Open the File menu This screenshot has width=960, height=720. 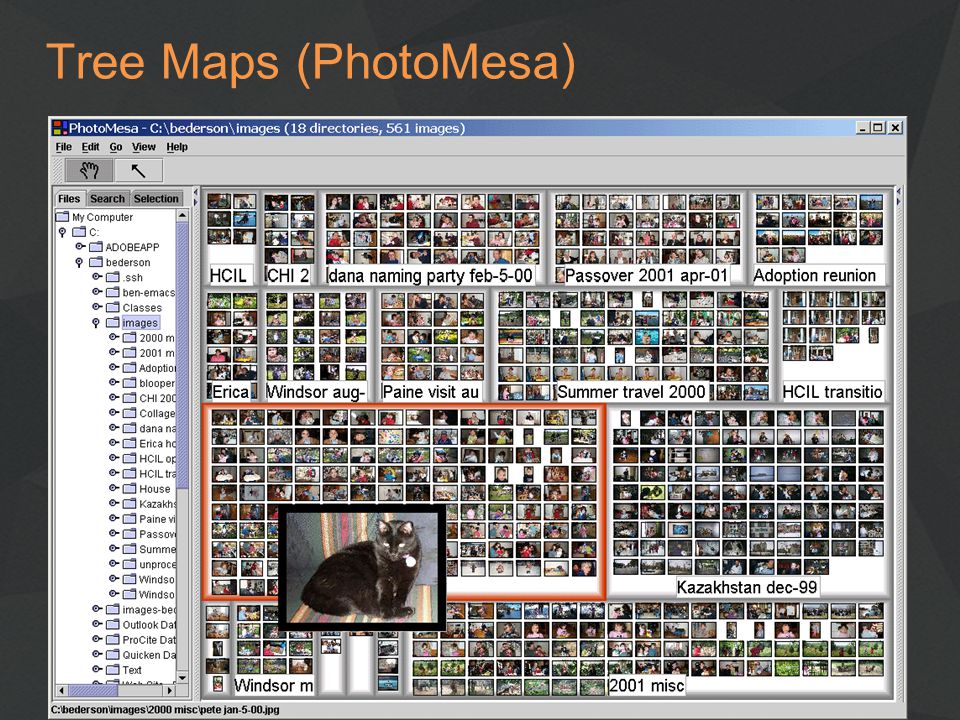pos(64,147)
